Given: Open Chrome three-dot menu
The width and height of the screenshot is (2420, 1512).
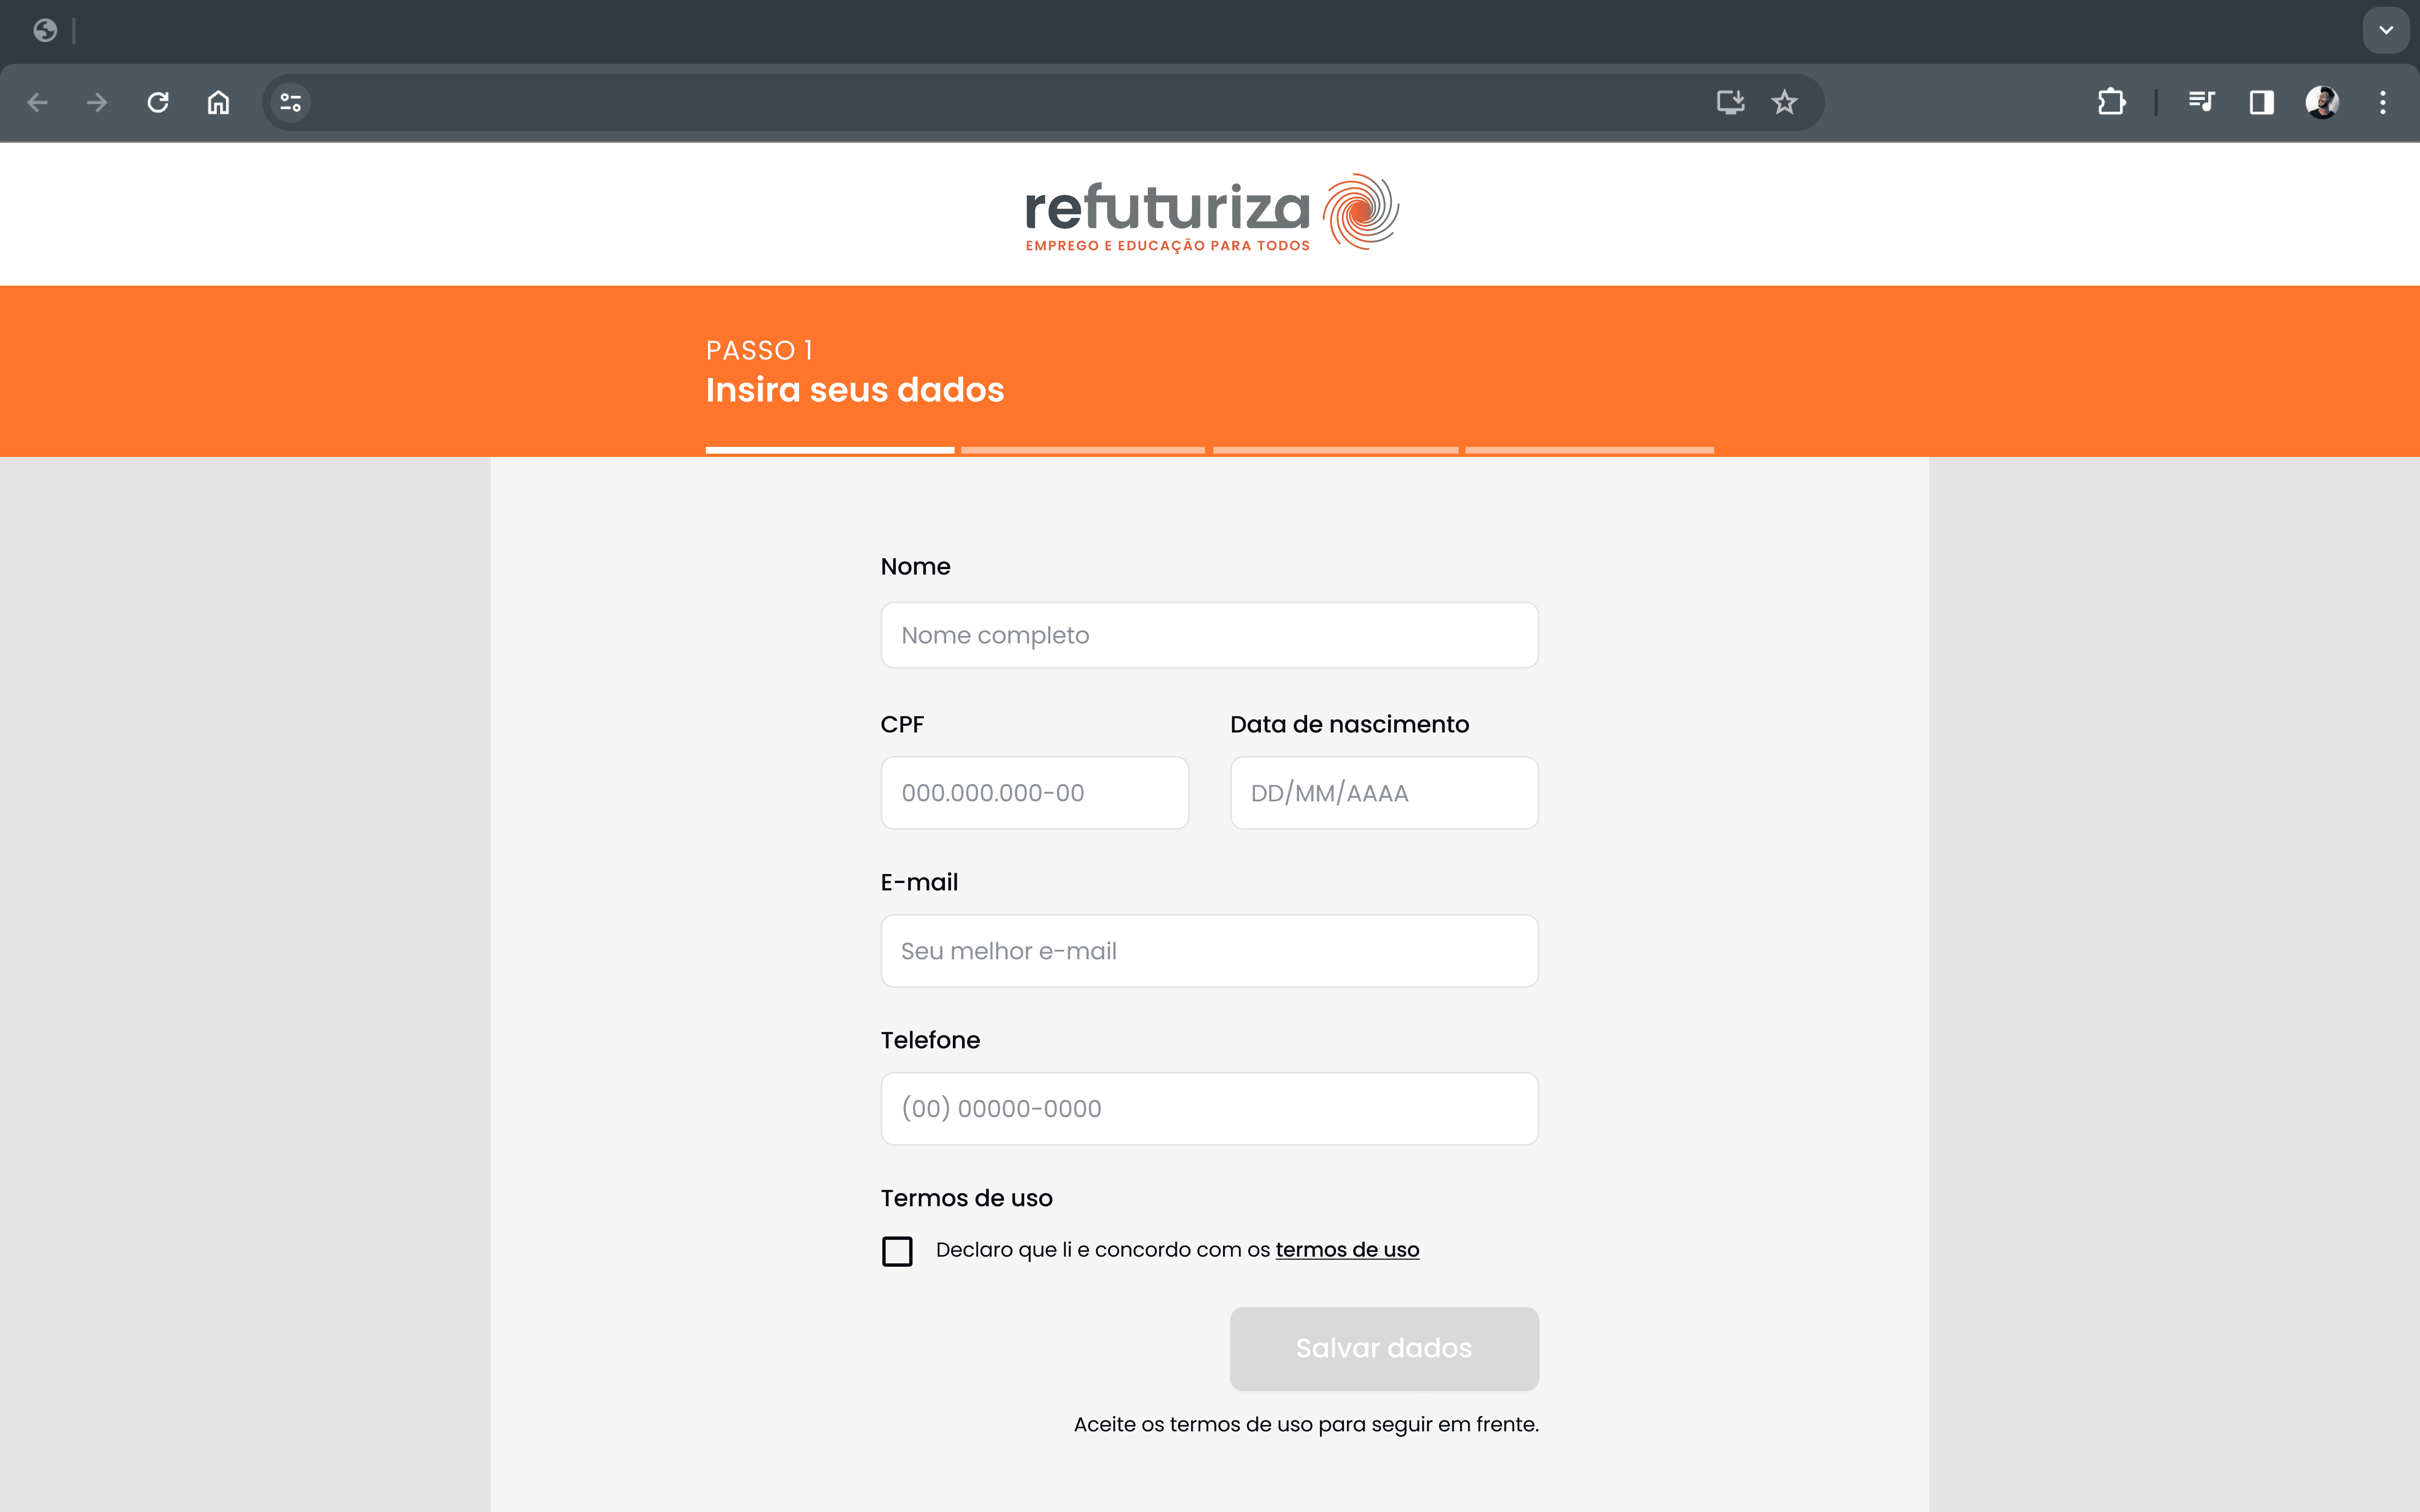Looking at the screenshot, I should pyautogui.click(x=2383, y=102).
